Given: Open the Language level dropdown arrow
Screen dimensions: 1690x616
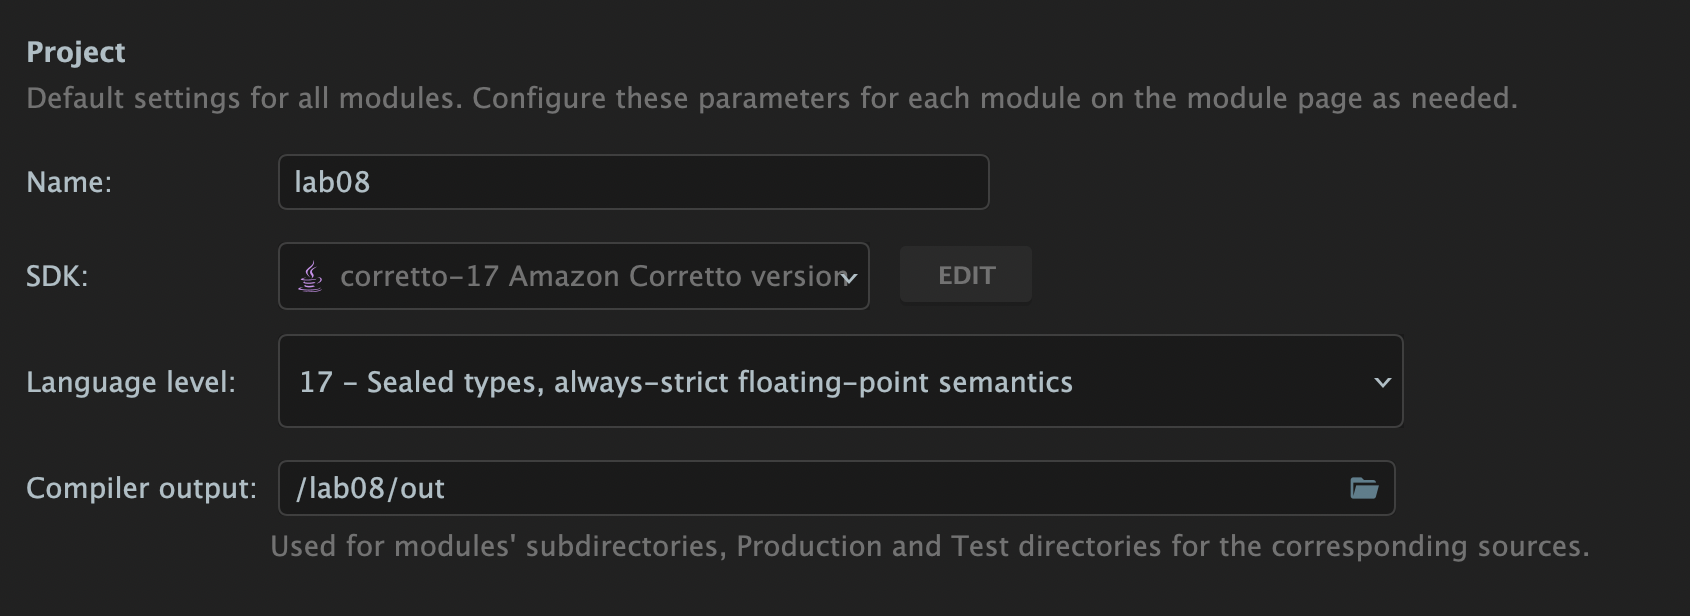Looking at the screenshot, I should pos(1382,382).
